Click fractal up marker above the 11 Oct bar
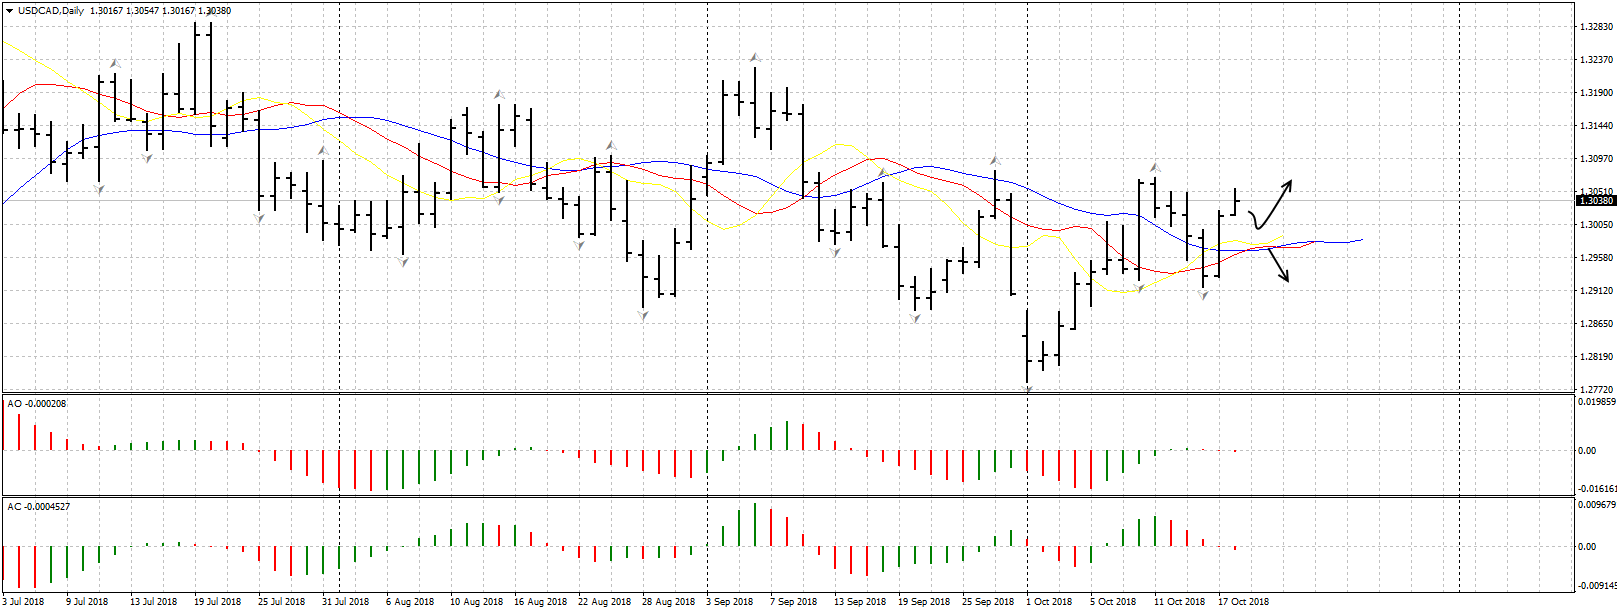The height and width of the screenshot is (613, 1617). 1154,167
